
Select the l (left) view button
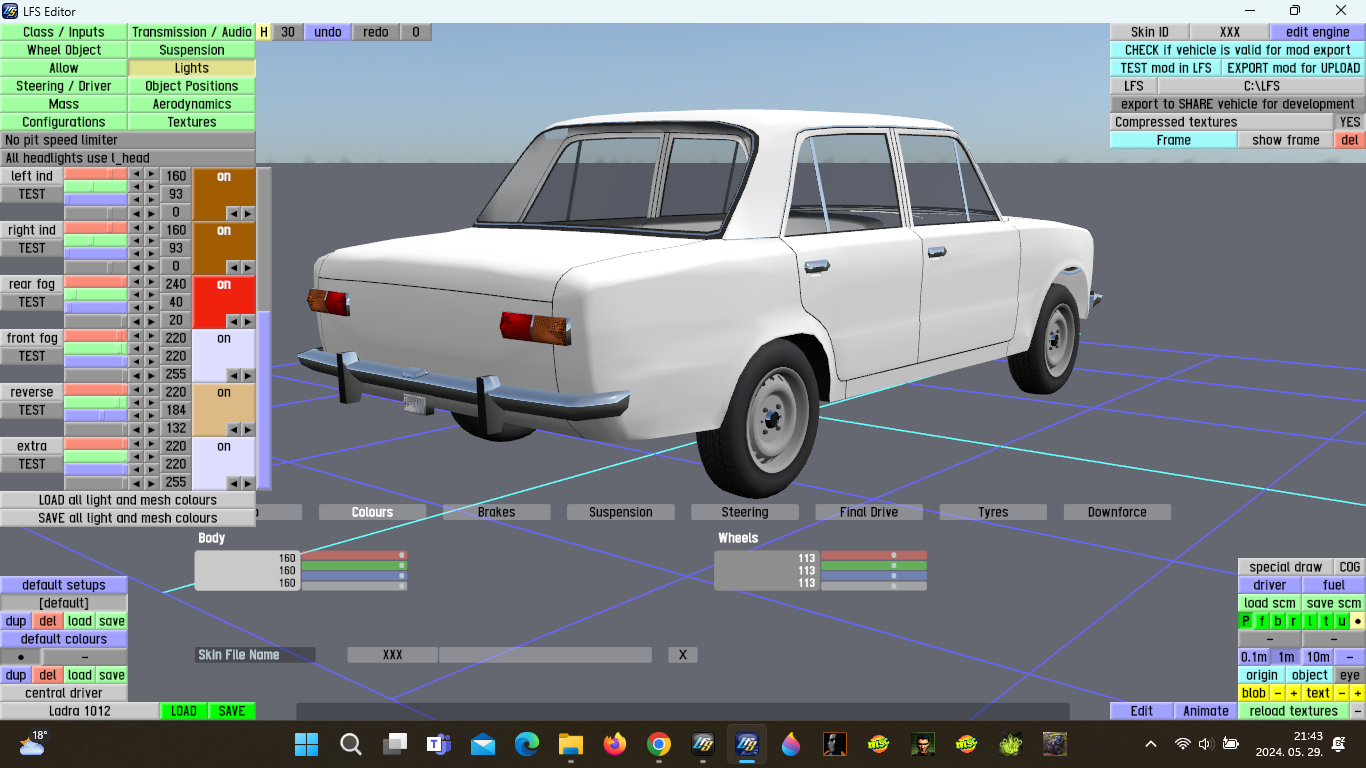(1310, 621)
